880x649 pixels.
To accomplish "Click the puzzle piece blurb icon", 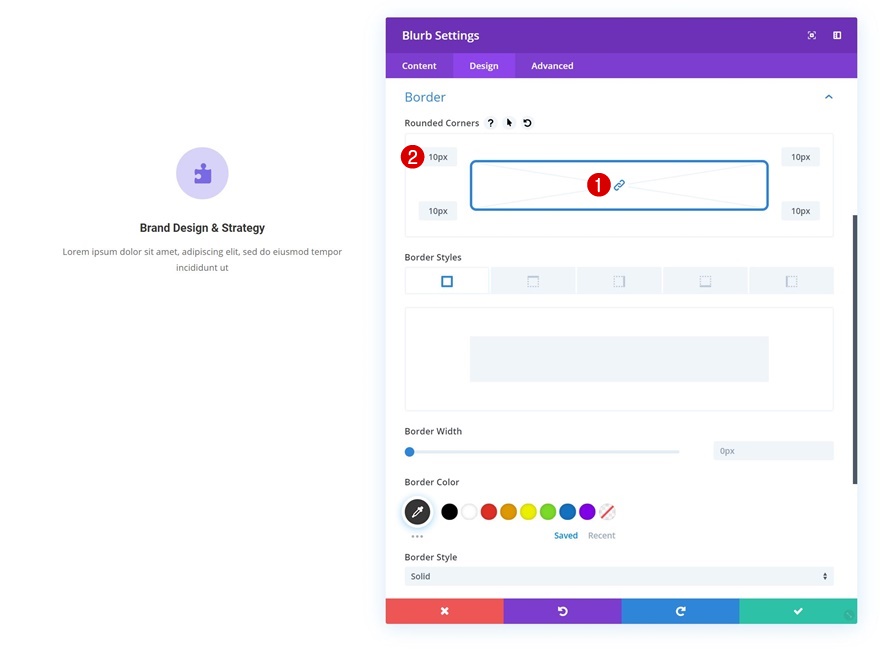I will [202, 173].
